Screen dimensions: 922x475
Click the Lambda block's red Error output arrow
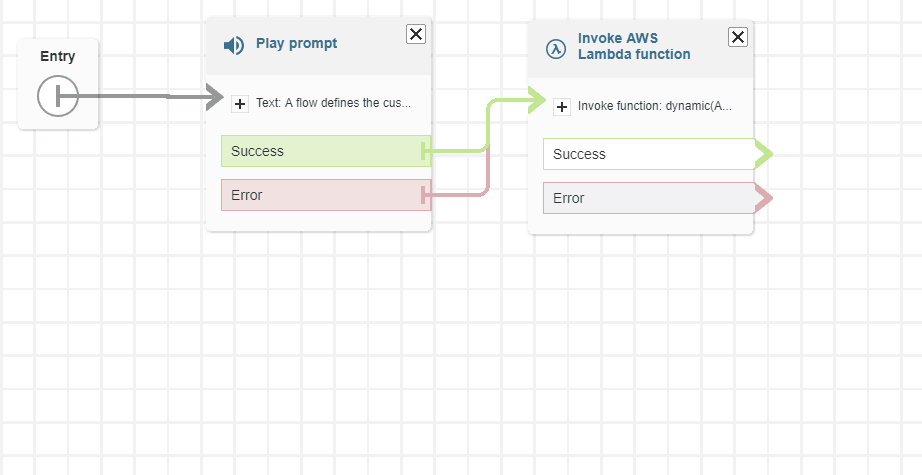pos(763,198)
